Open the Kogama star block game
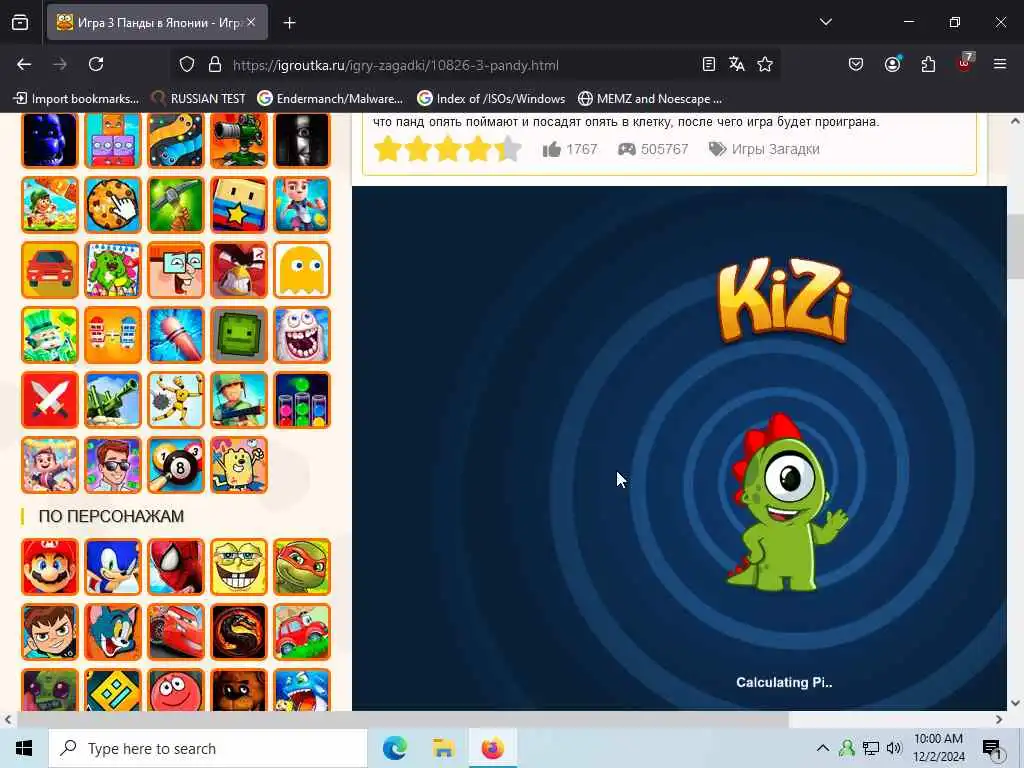 coord(239,204)
